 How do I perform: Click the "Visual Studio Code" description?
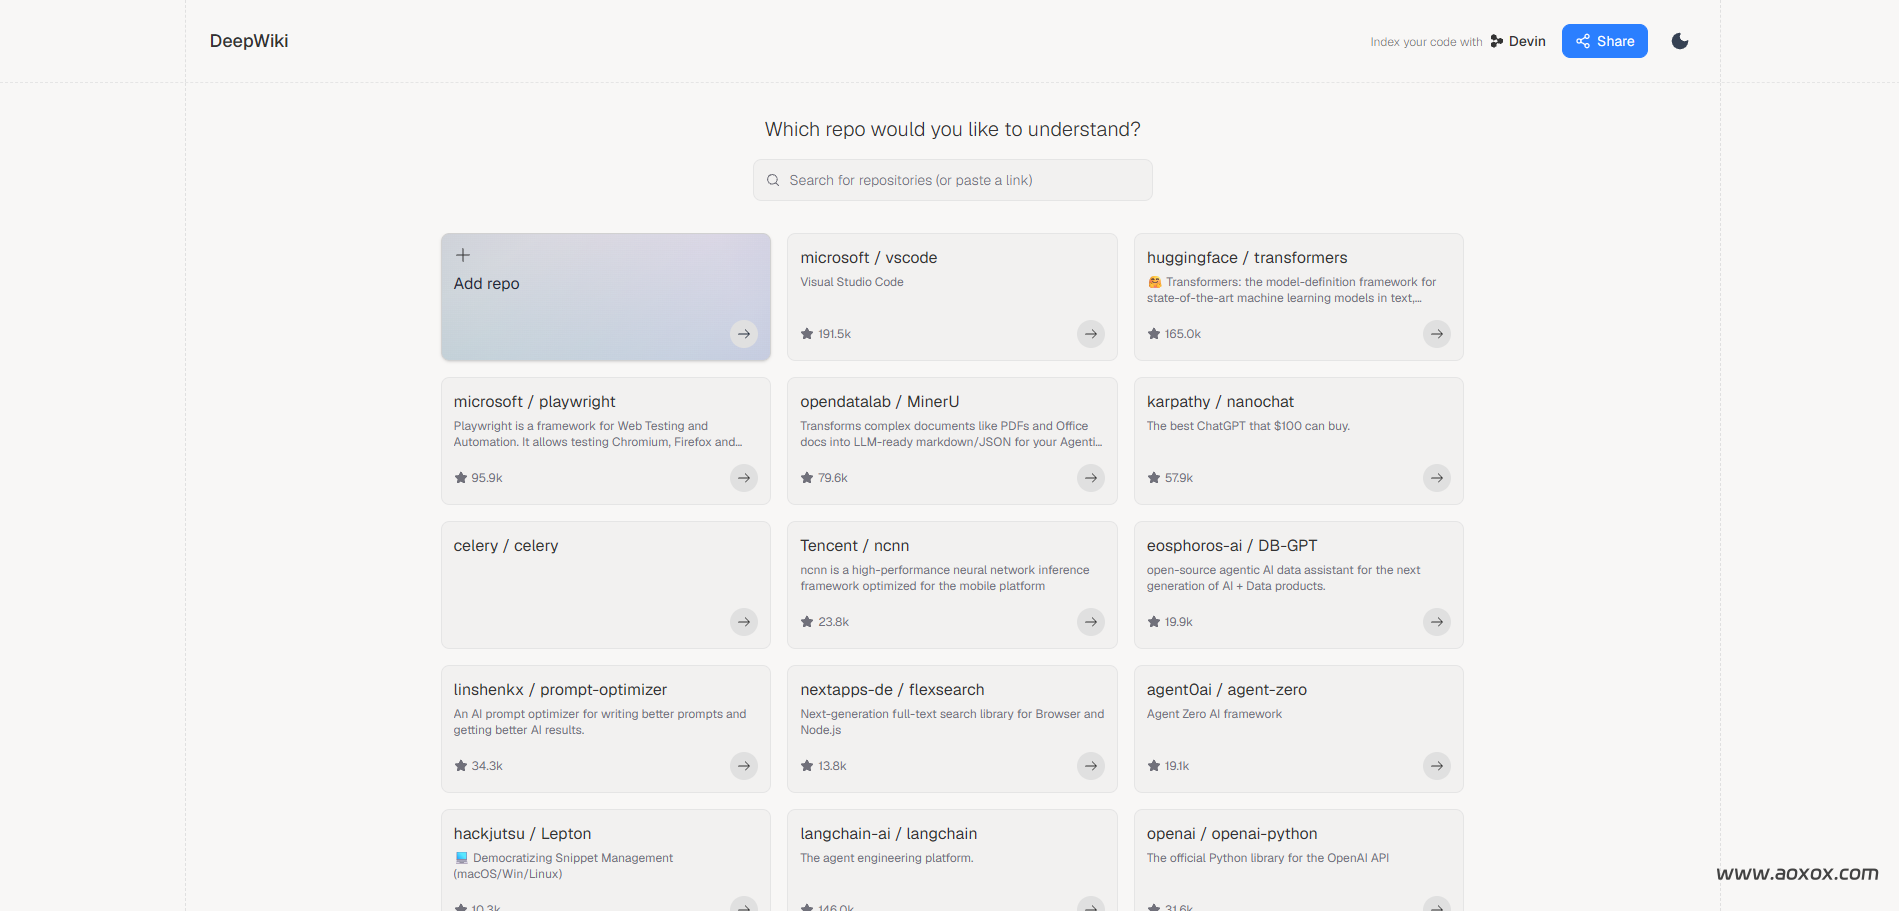[x=852, y=282]
